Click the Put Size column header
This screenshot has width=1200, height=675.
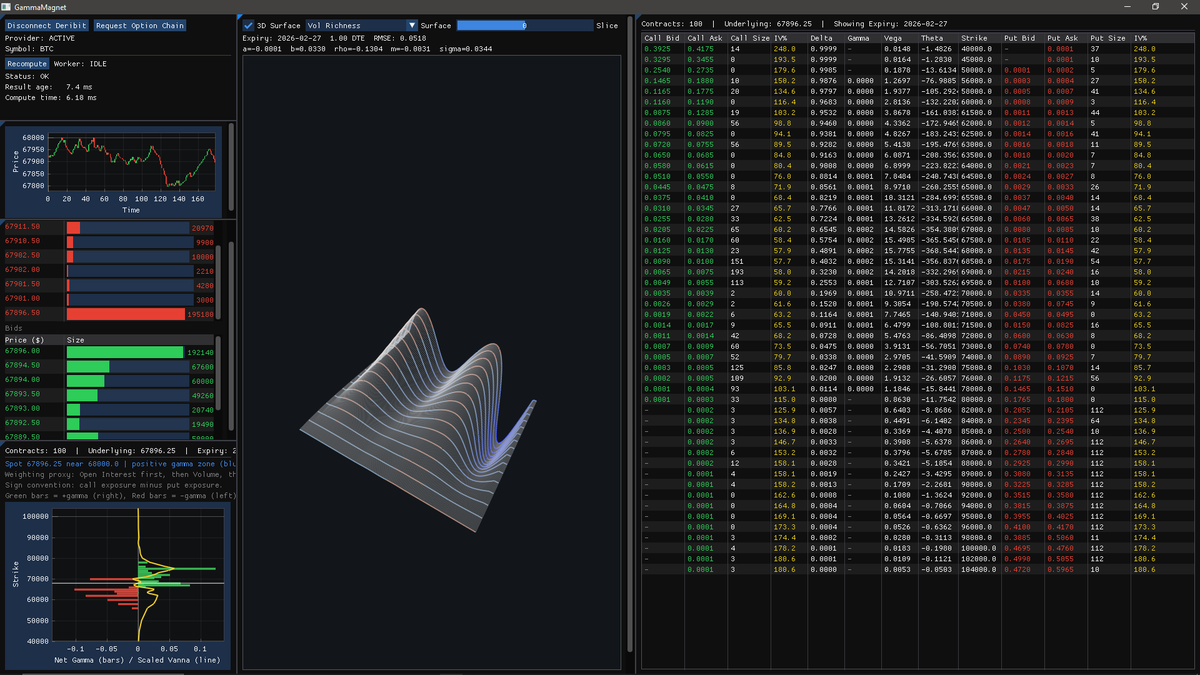1109,37
